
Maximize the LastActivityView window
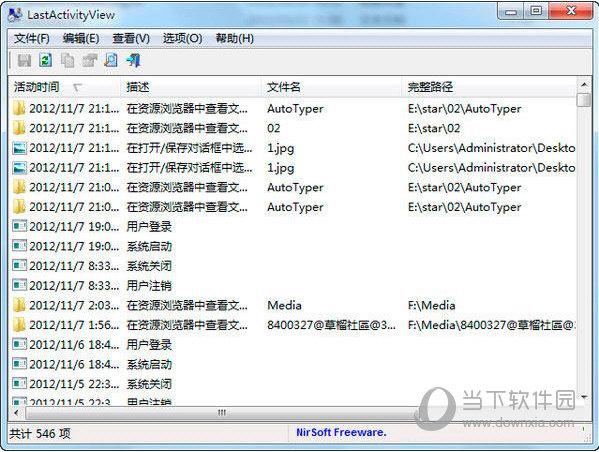pyautogui.click(x=536, y=11)
